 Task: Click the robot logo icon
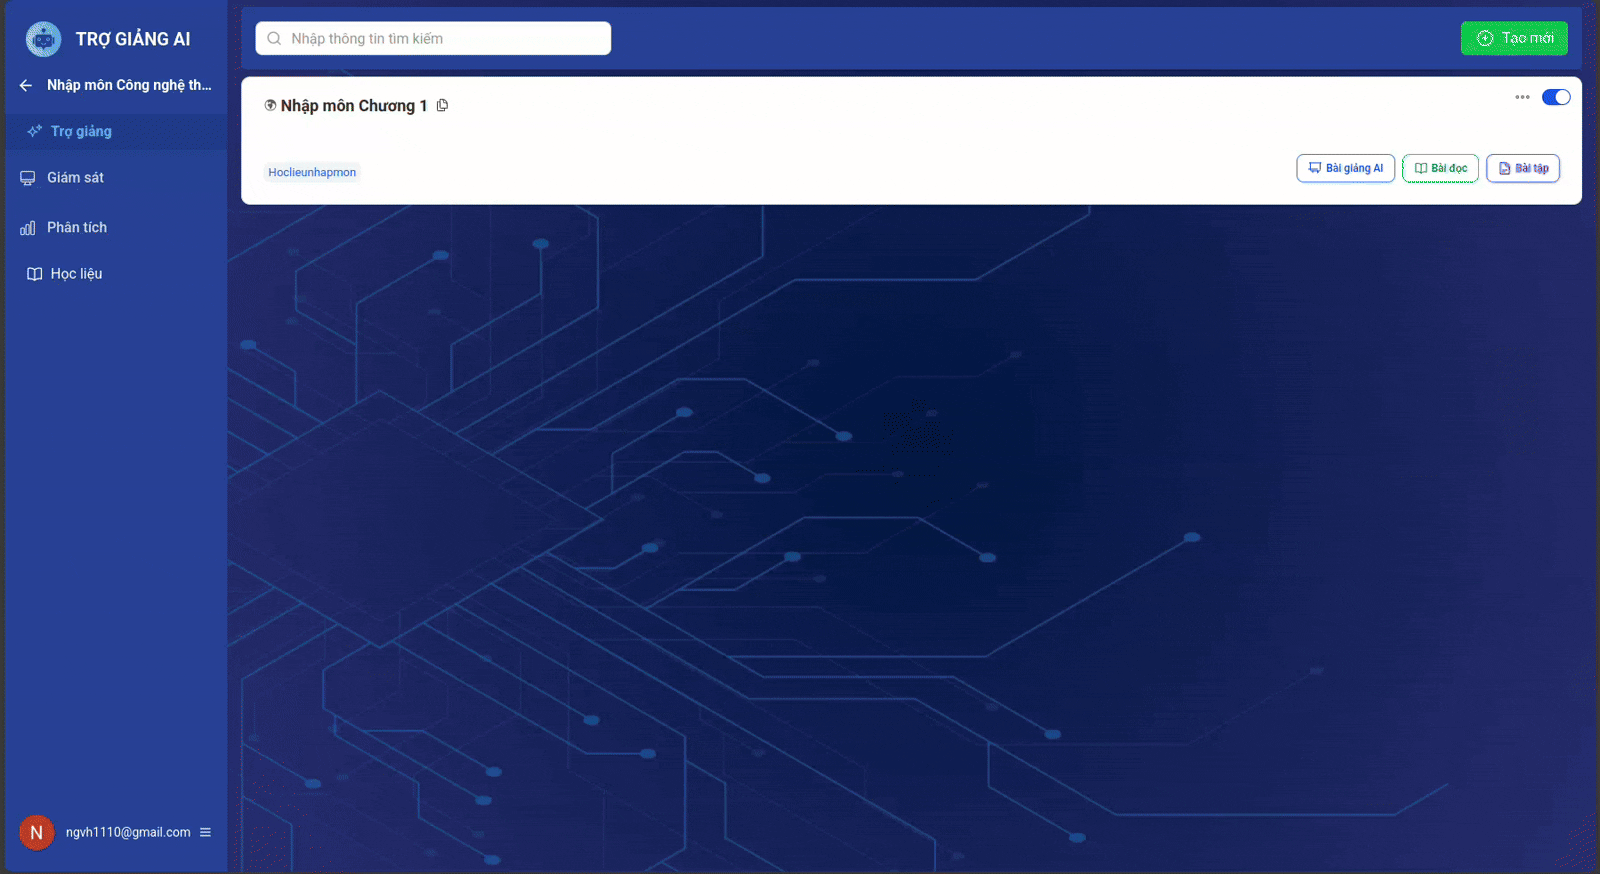point(43,39)
